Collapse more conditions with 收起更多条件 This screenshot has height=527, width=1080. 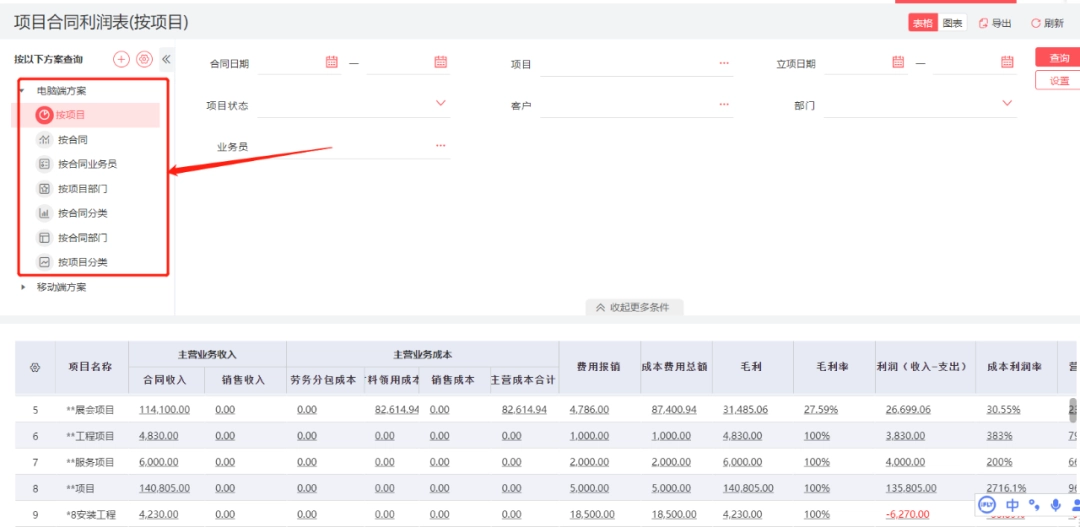coord(634,307)
